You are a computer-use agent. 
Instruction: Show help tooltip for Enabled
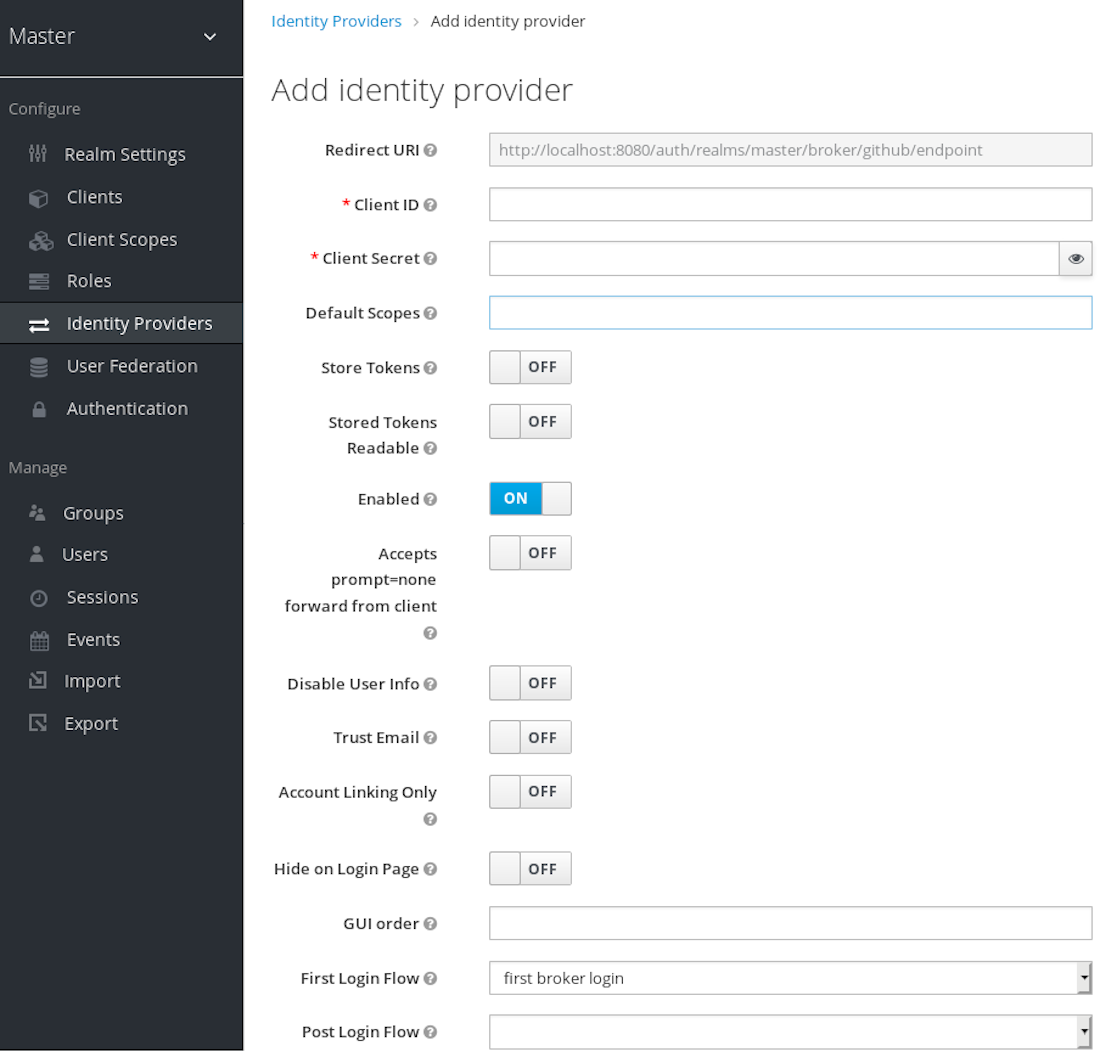pyautogui.click(x=430, y=499)
